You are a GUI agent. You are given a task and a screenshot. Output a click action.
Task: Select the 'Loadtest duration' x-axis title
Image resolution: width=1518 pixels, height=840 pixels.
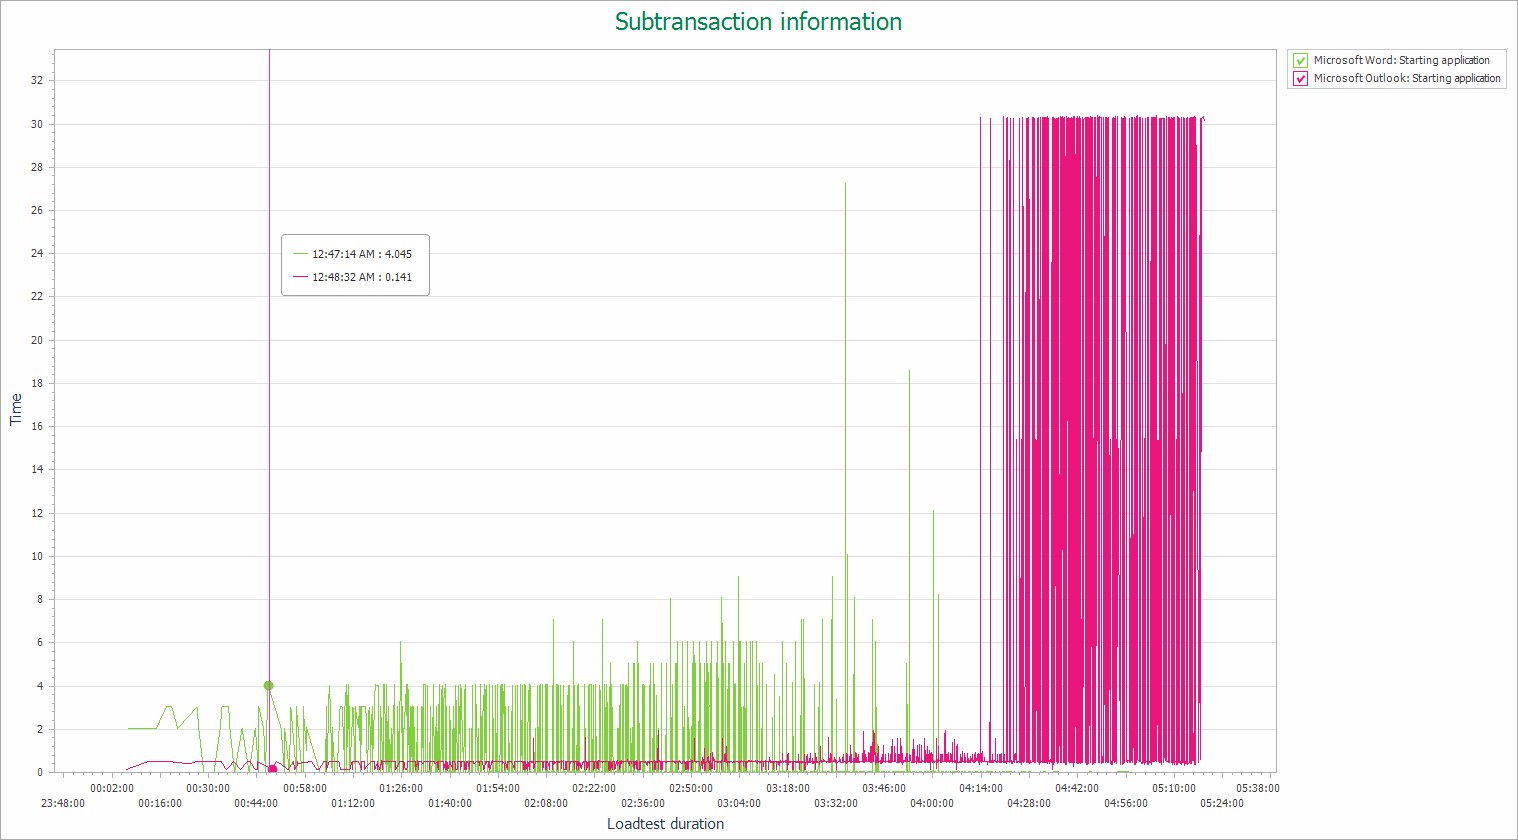665,824
